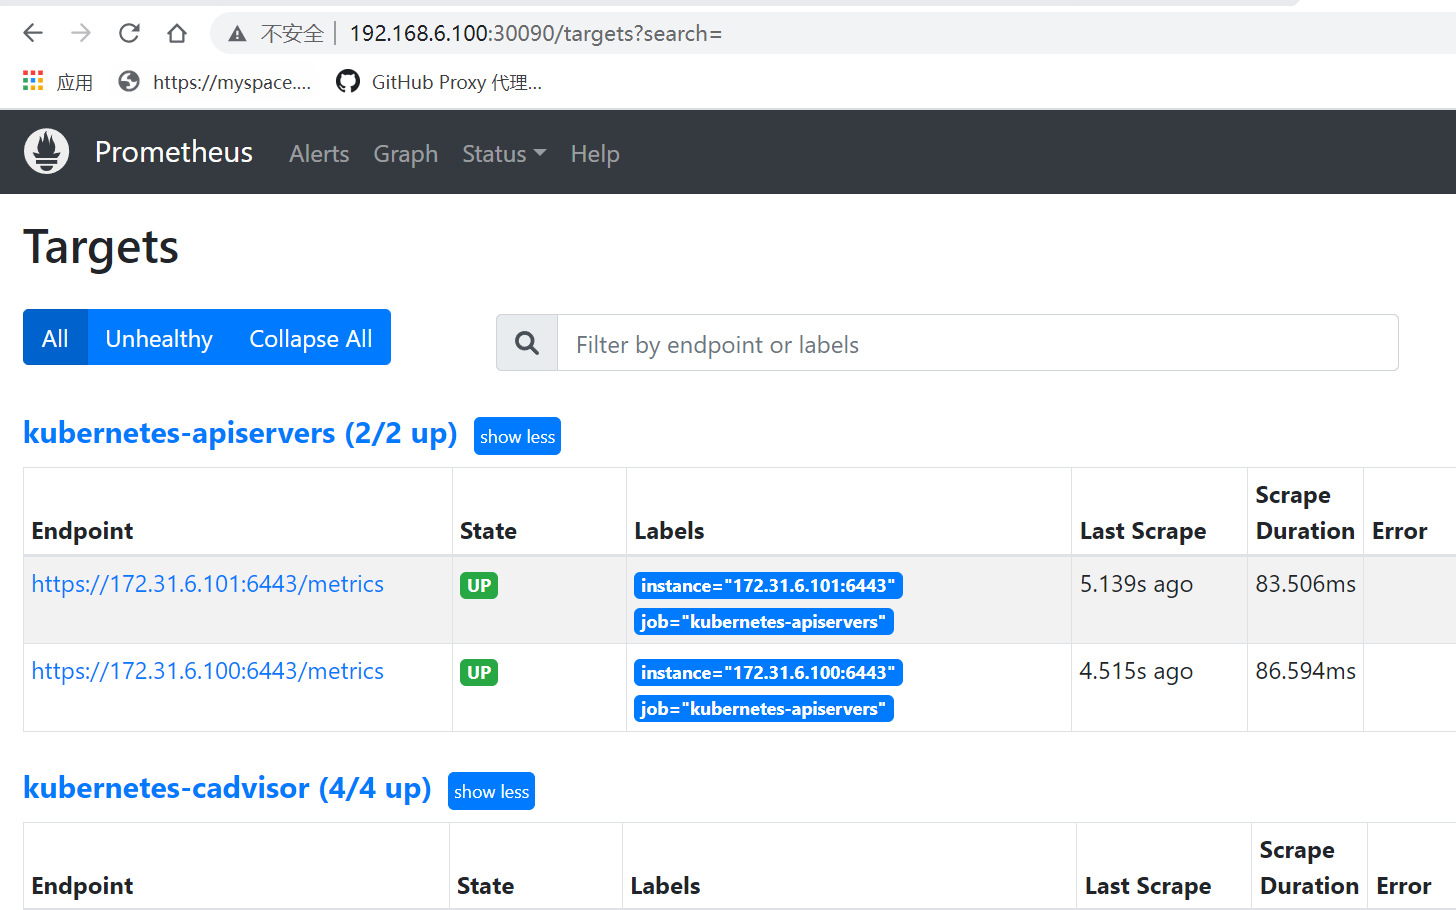Screen dimensions: 1456x910
Task: Click the Prometheus brand title
Action: point(174,152)
